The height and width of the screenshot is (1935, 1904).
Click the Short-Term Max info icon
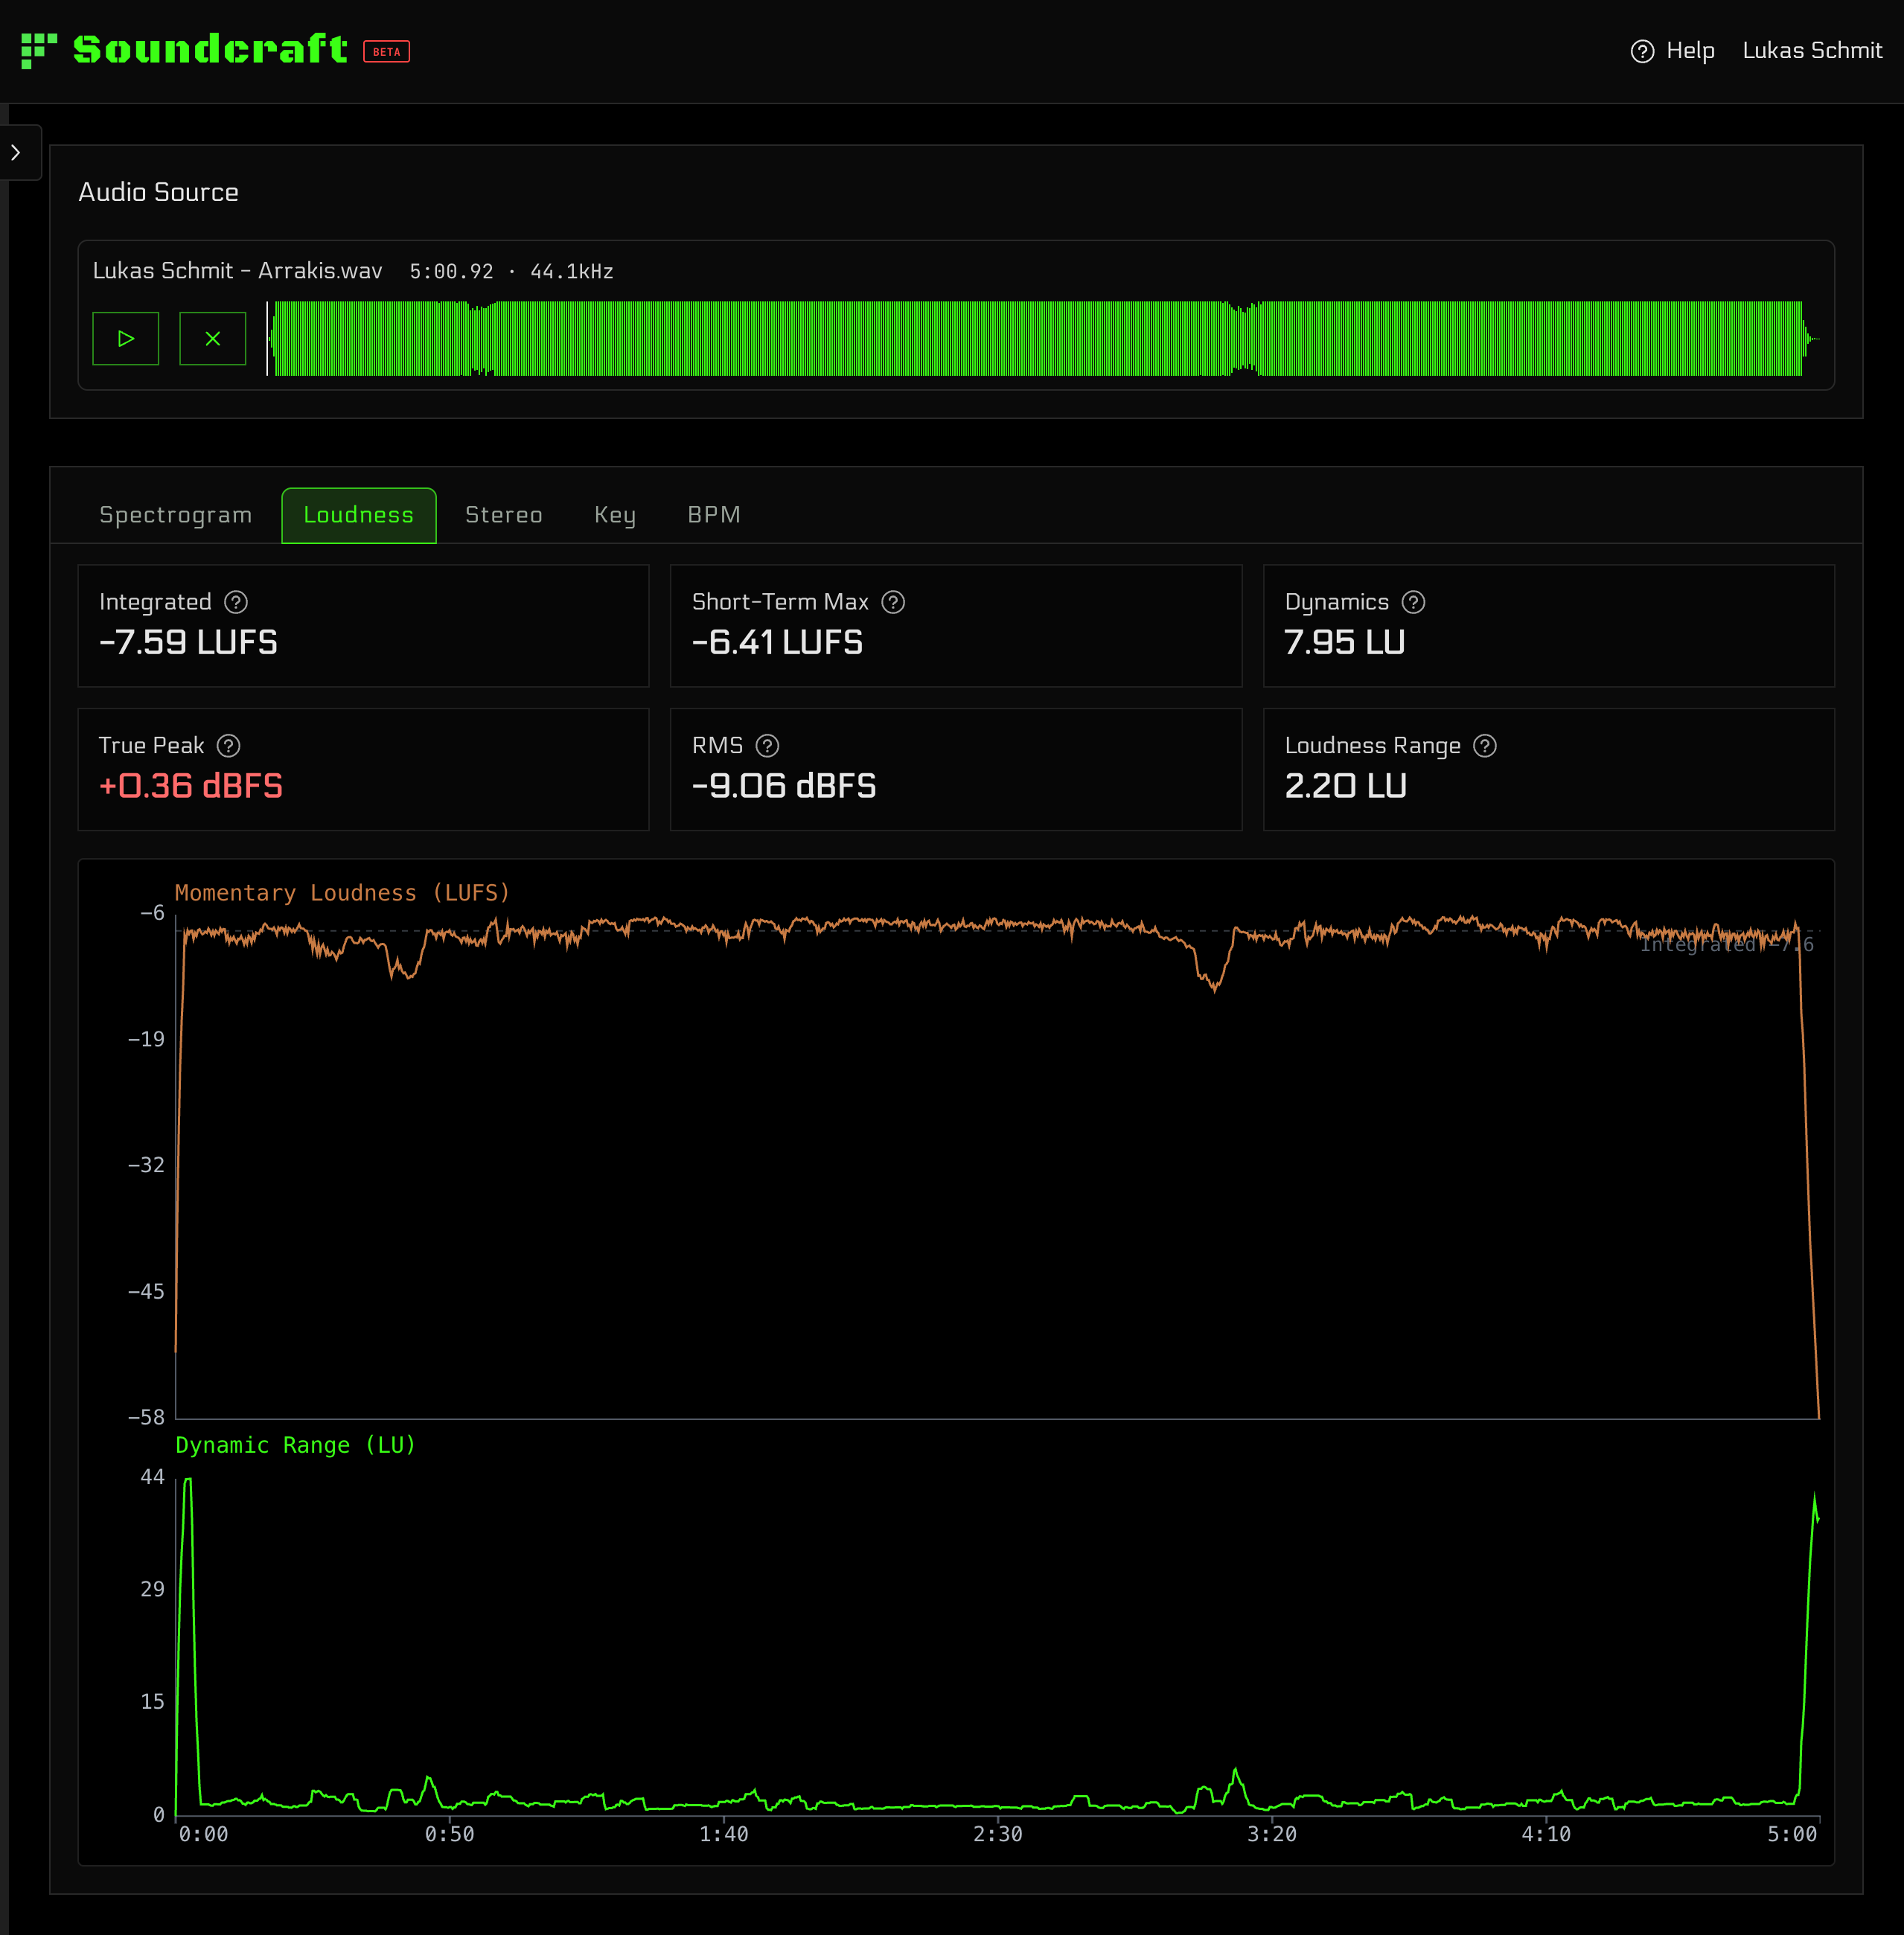(x=893, y=602)
